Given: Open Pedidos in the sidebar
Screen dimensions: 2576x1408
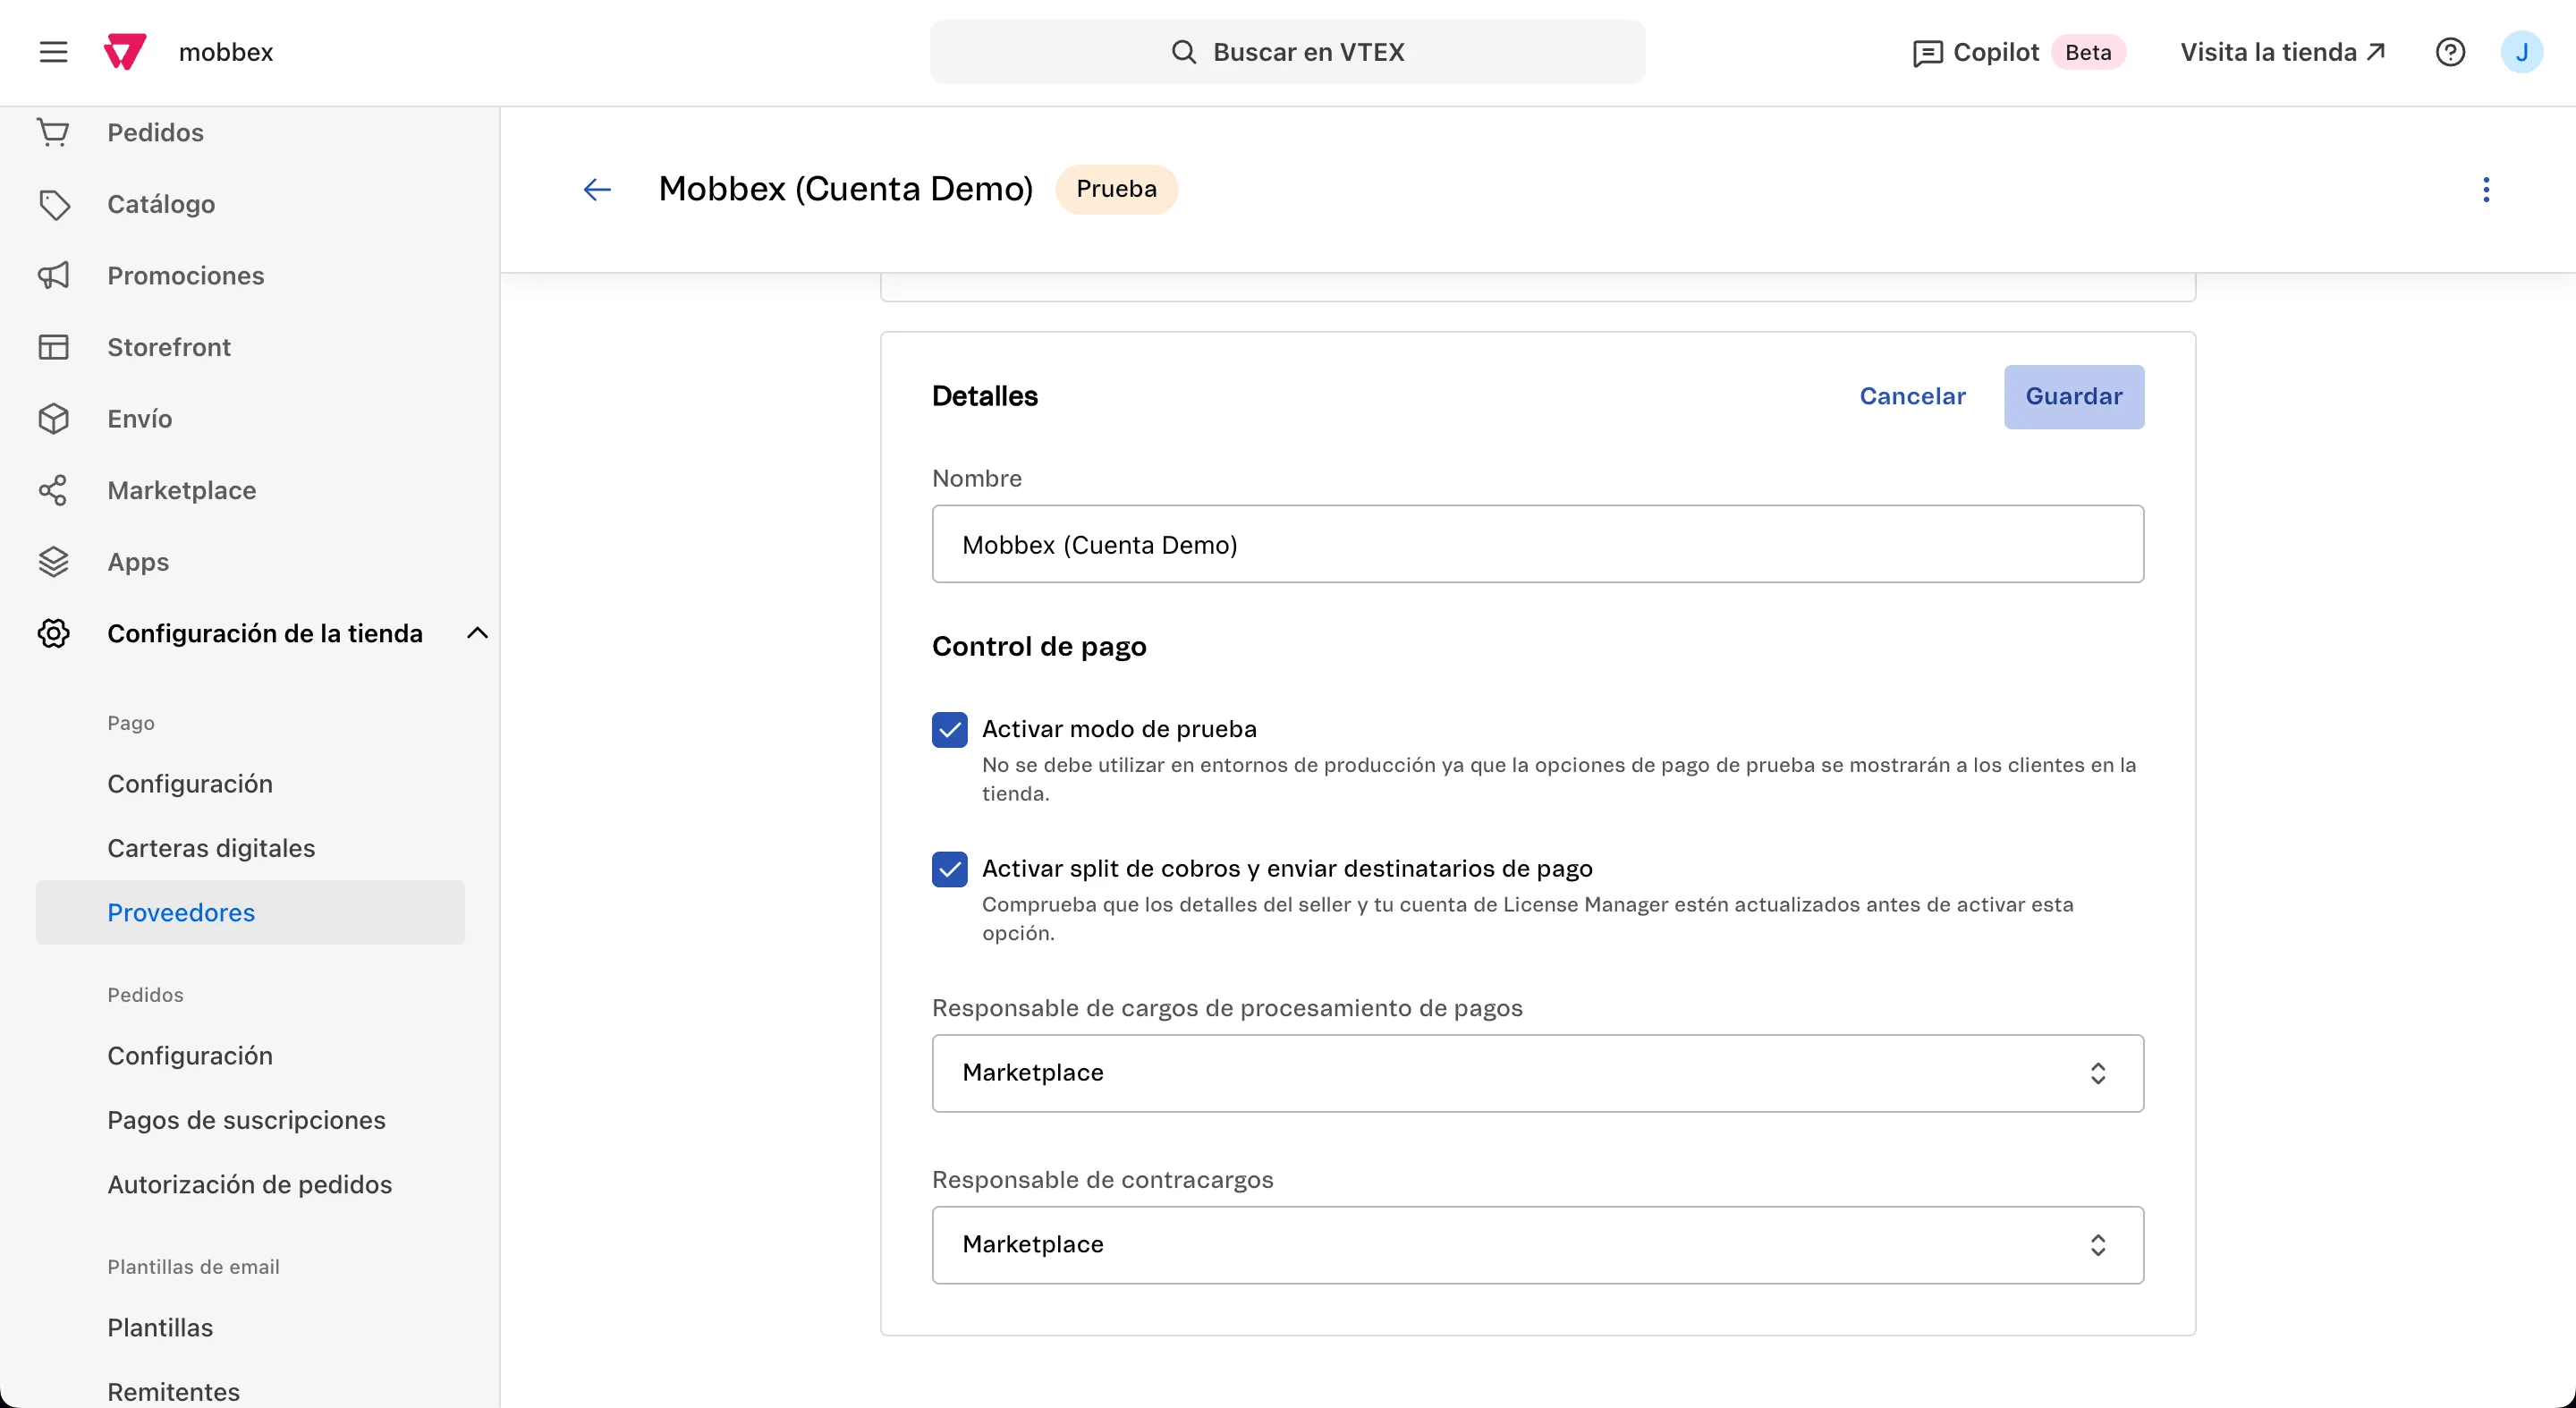Looking at the screenshot, I should [x=155, y=132].
